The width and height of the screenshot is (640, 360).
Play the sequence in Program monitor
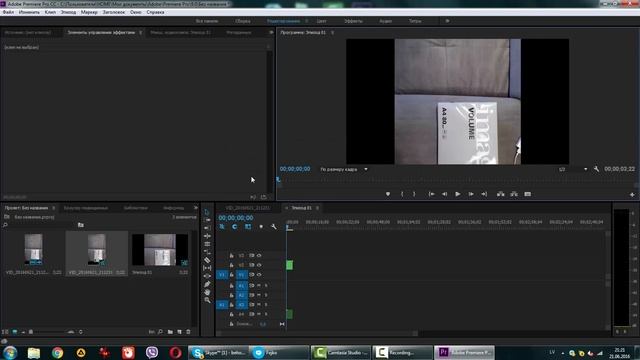[x=458, y=194]
